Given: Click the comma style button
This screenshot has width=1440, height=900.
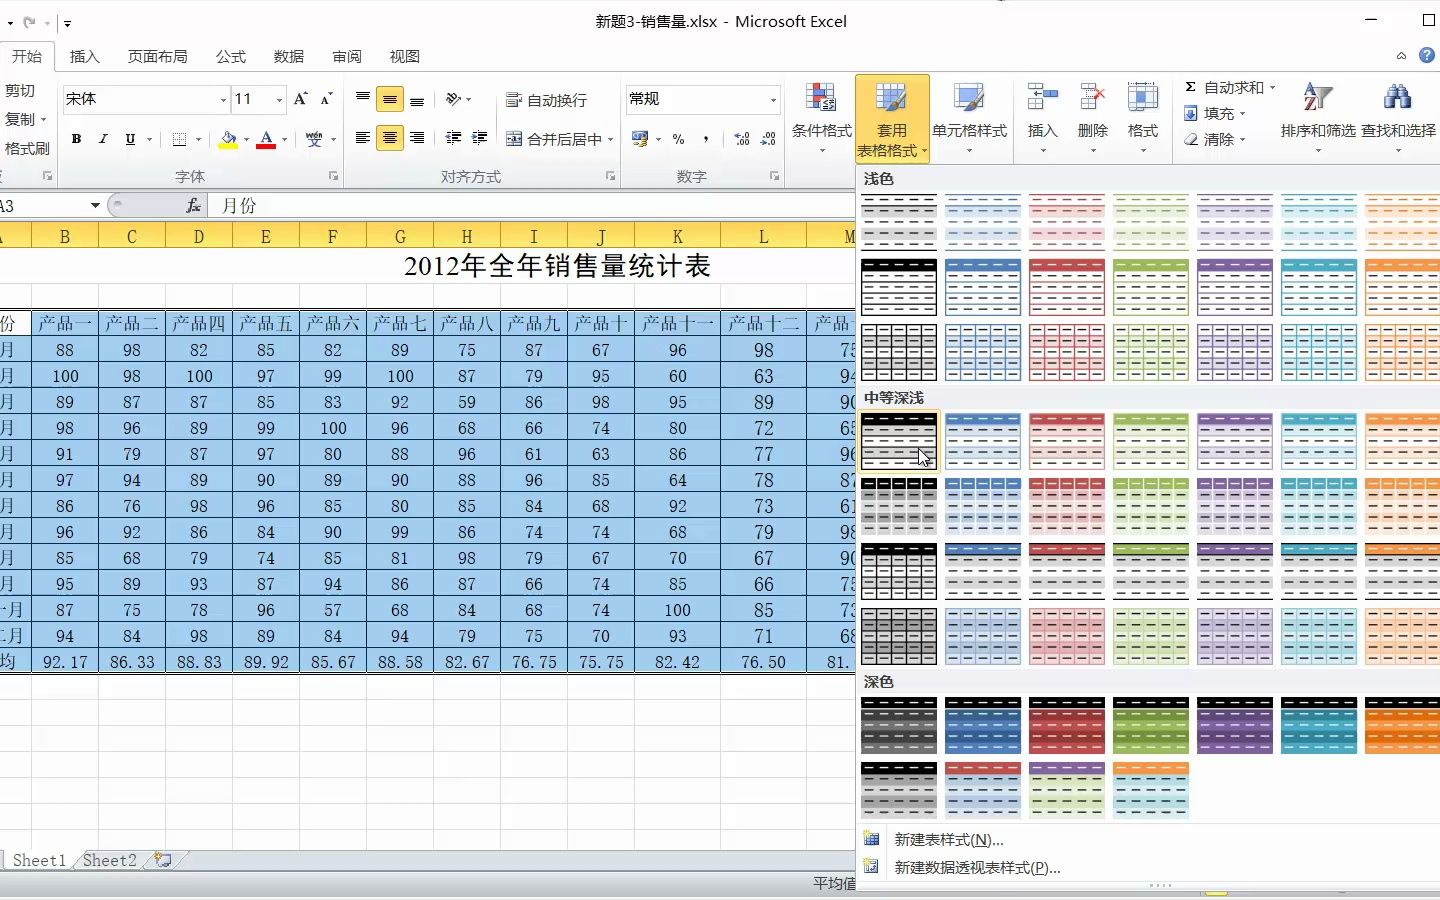Looking at the screenshot, I should coord(706,139).
